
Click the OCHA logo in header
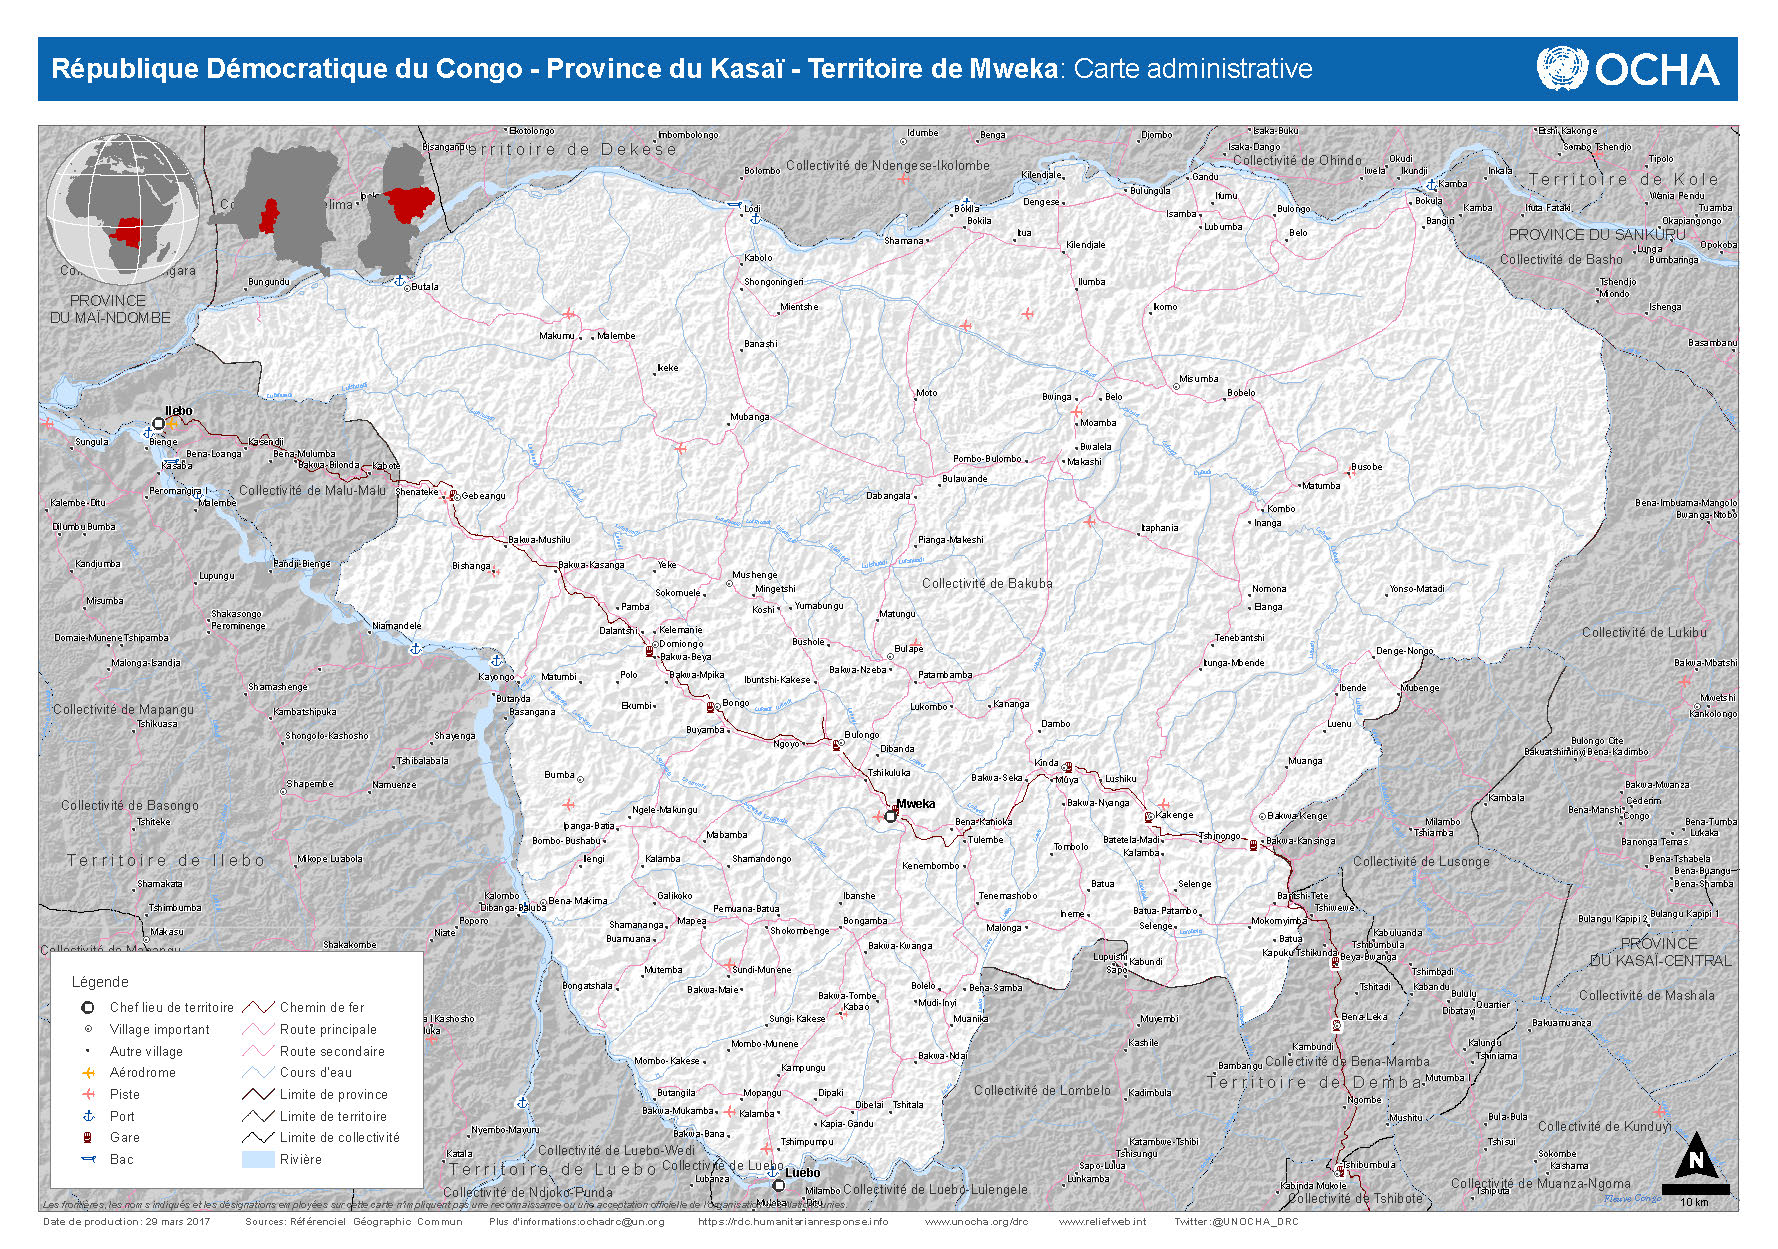click(1628, 69)
